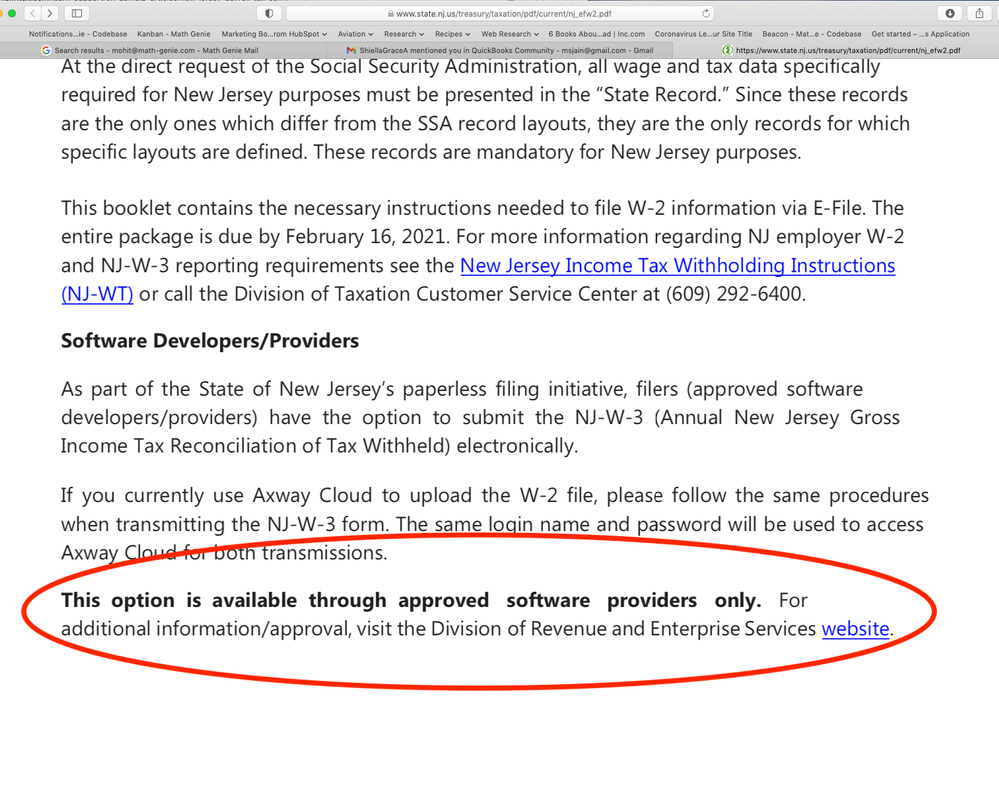Reload the page with the refresh icon
Screen dimensions: 999x798
point(705,13)
